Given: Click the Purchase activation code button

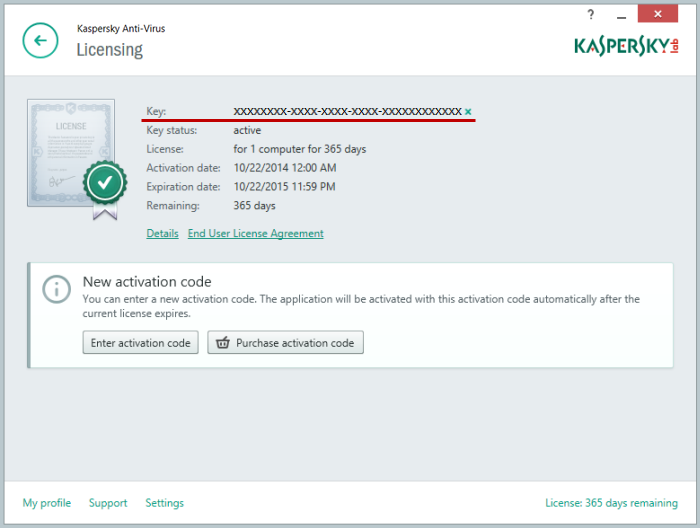Looking at the screenshot, I should tap(285, 343).
